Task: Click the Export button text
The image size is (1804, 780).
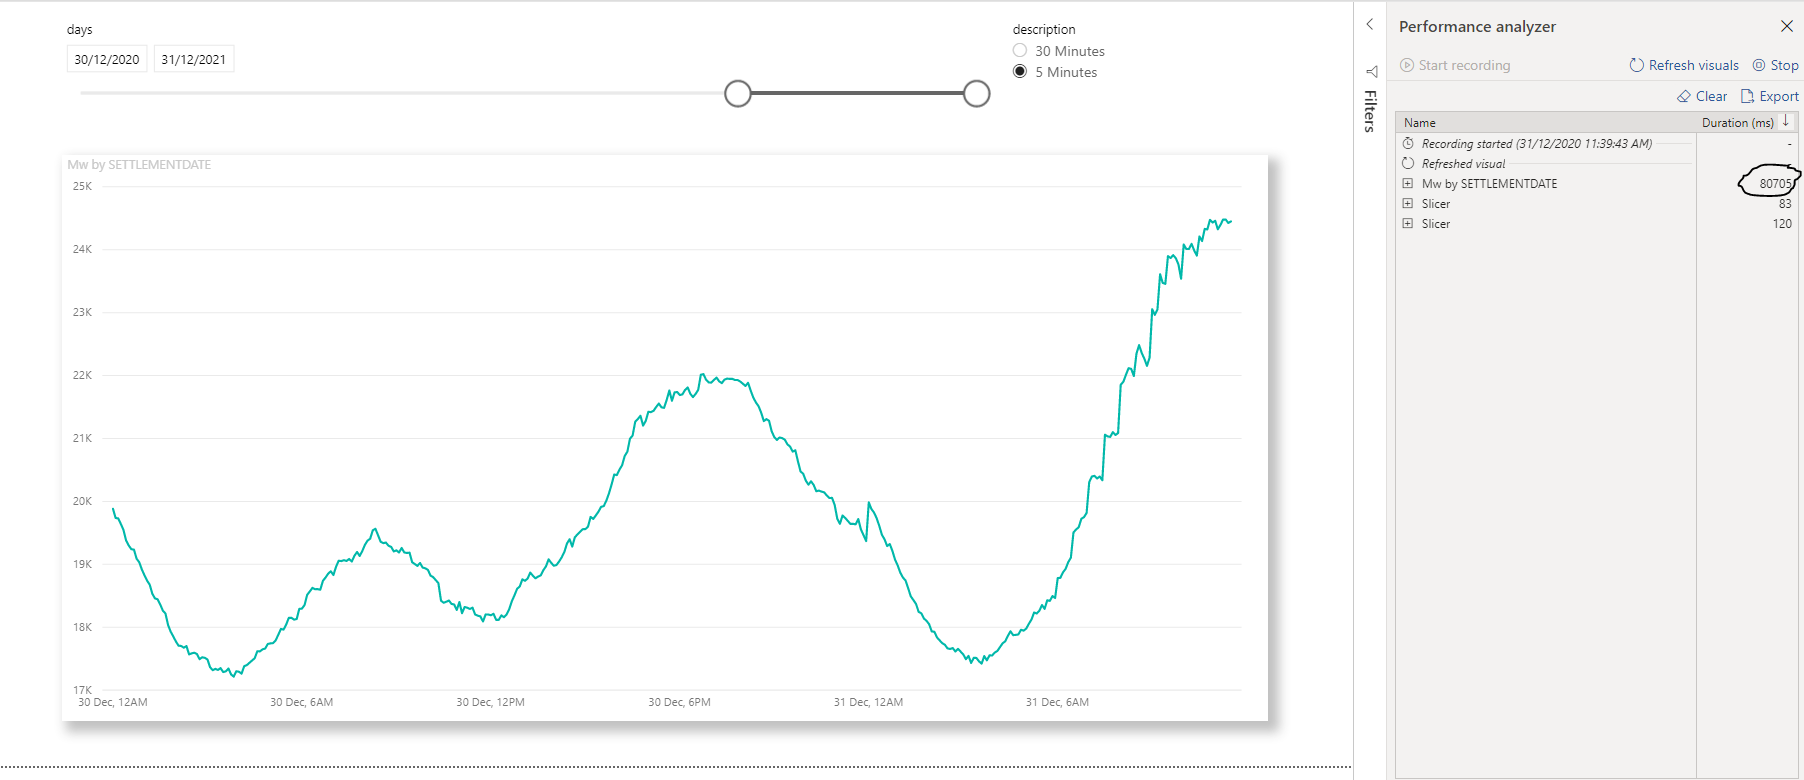Action: pyautogui.click(x=1779, y=96)
